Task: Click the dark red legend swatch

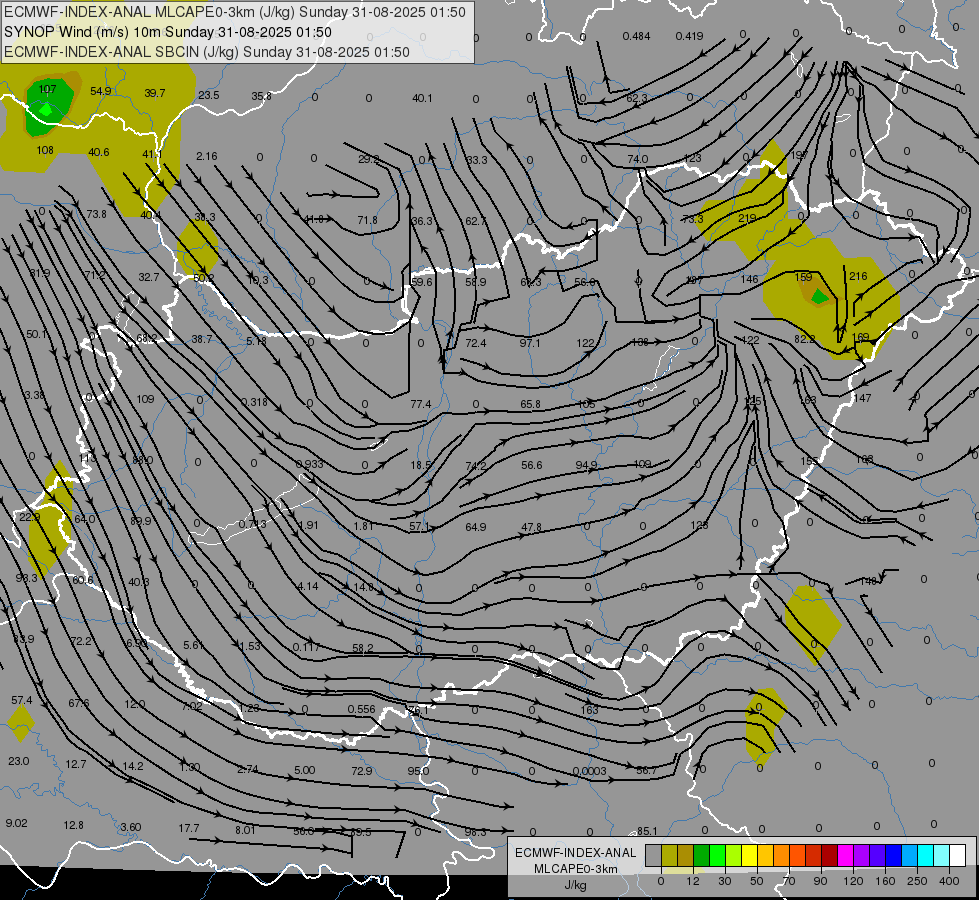Action: tap(829, 856)
